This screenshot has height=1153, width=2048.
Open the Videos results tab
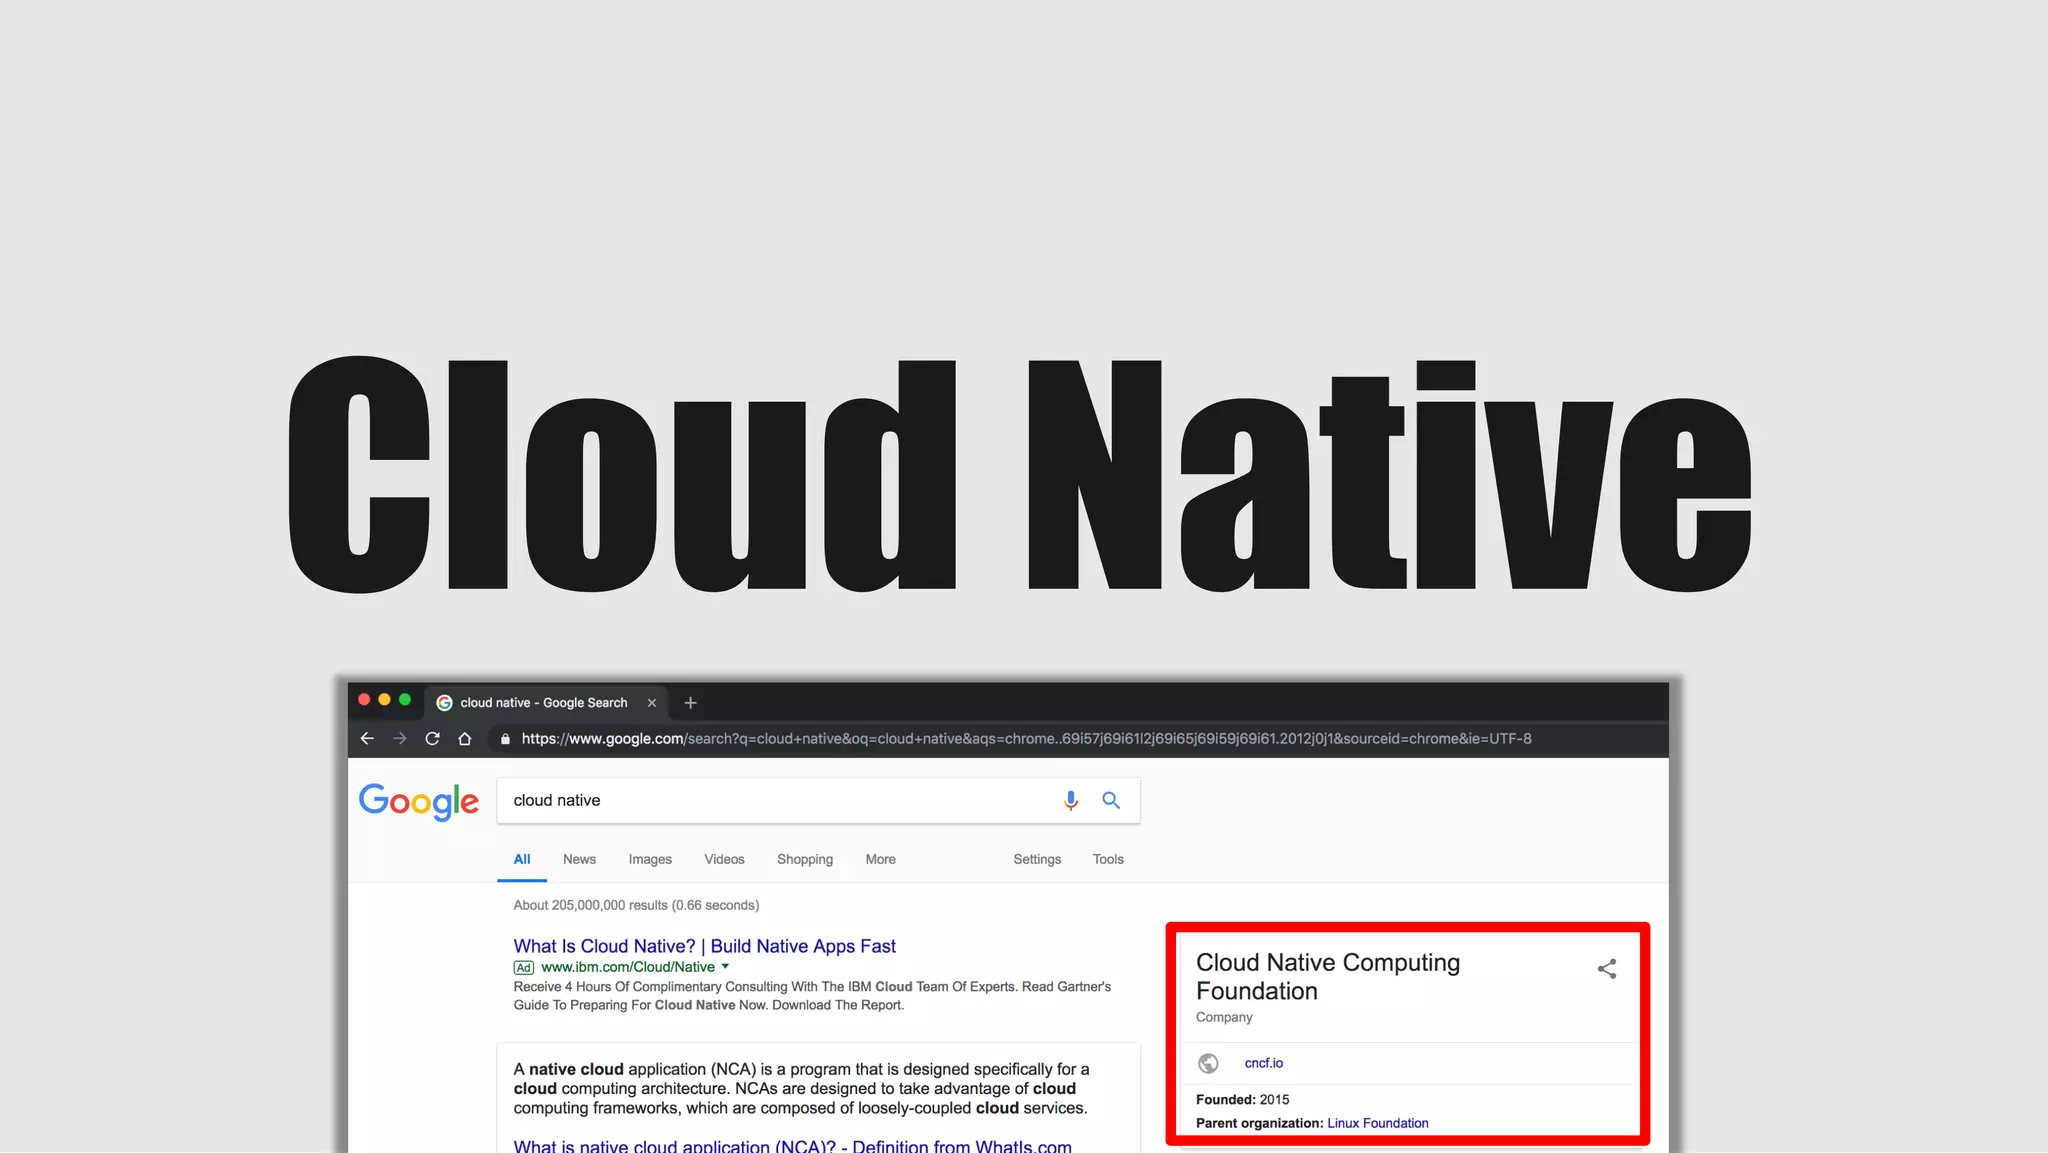(724, 859)
